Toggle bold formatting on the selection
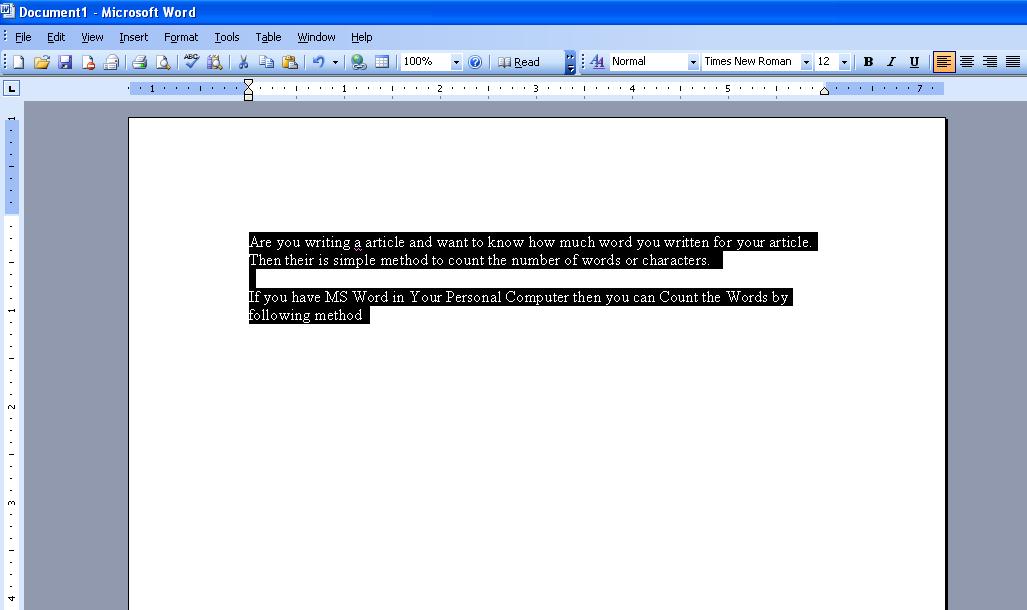 (867, 61)
